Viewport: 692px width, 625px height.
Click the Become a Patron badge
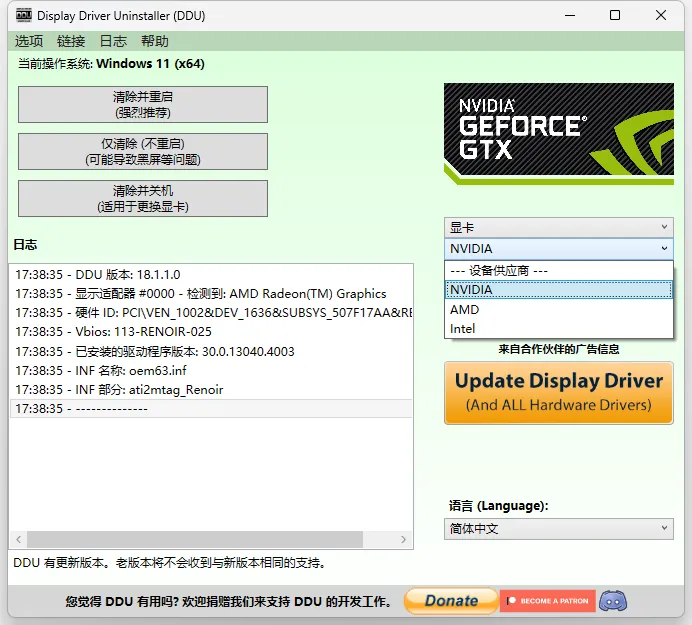click(547, 600)
